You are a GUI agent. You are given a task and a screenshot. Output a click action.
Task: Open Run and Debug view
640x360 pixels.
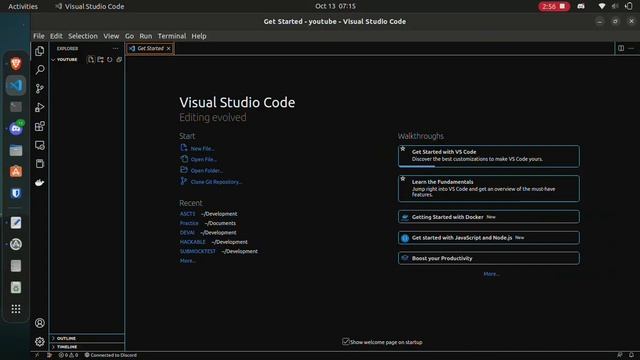[x=40, y=107]
